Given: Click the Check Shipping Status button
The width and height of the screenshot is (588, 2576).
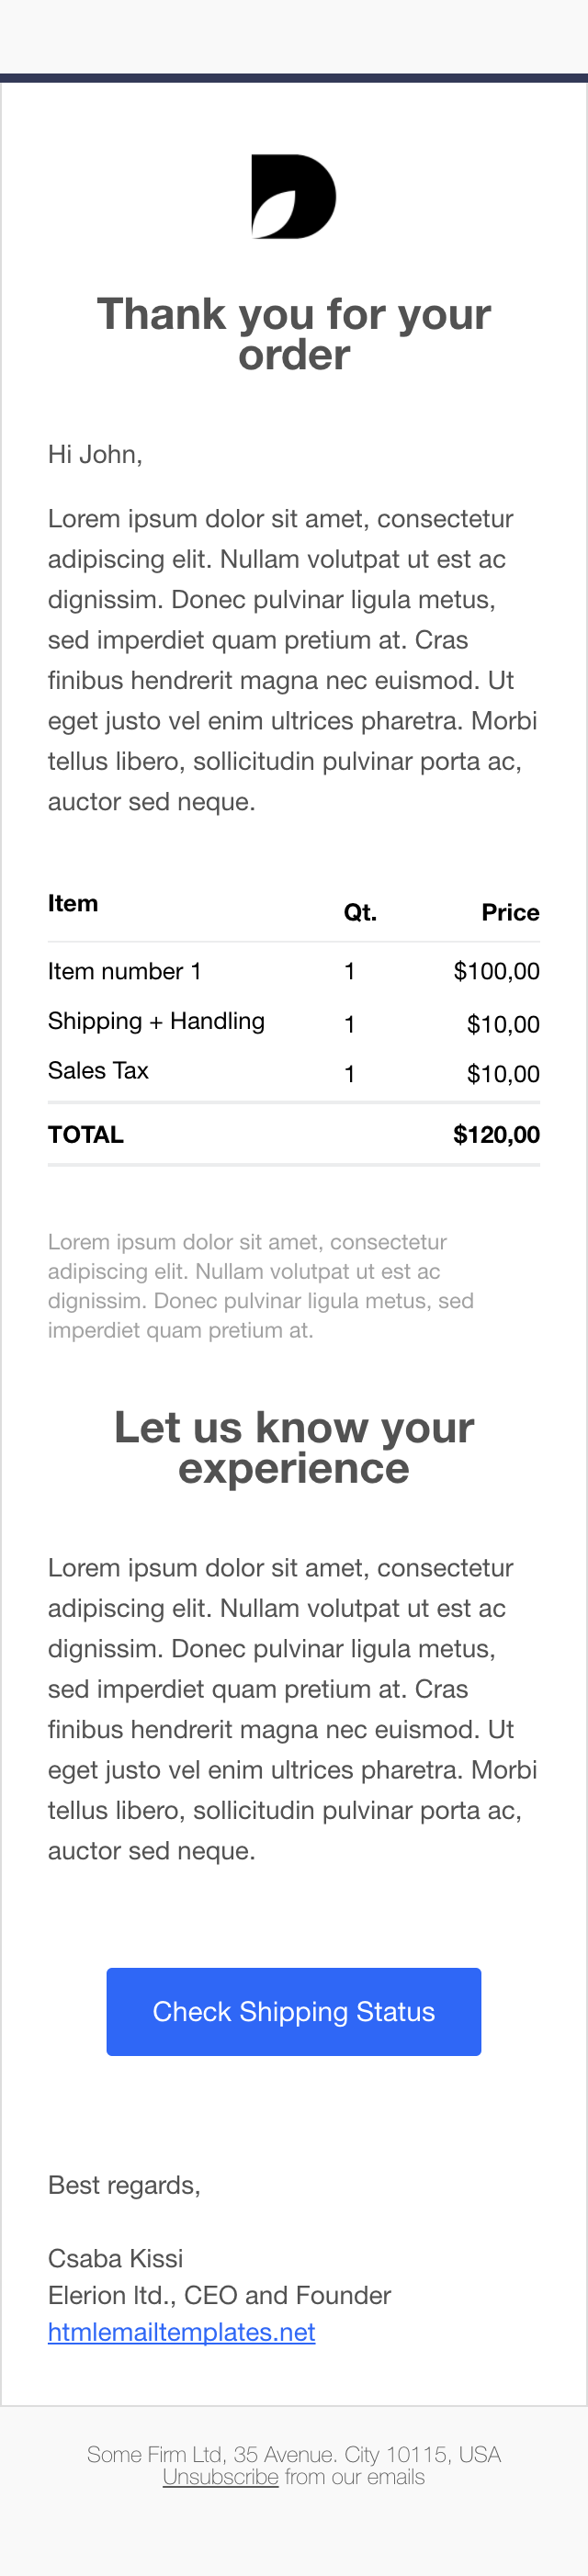Looking at the screenshot, I should [294, 2012].
